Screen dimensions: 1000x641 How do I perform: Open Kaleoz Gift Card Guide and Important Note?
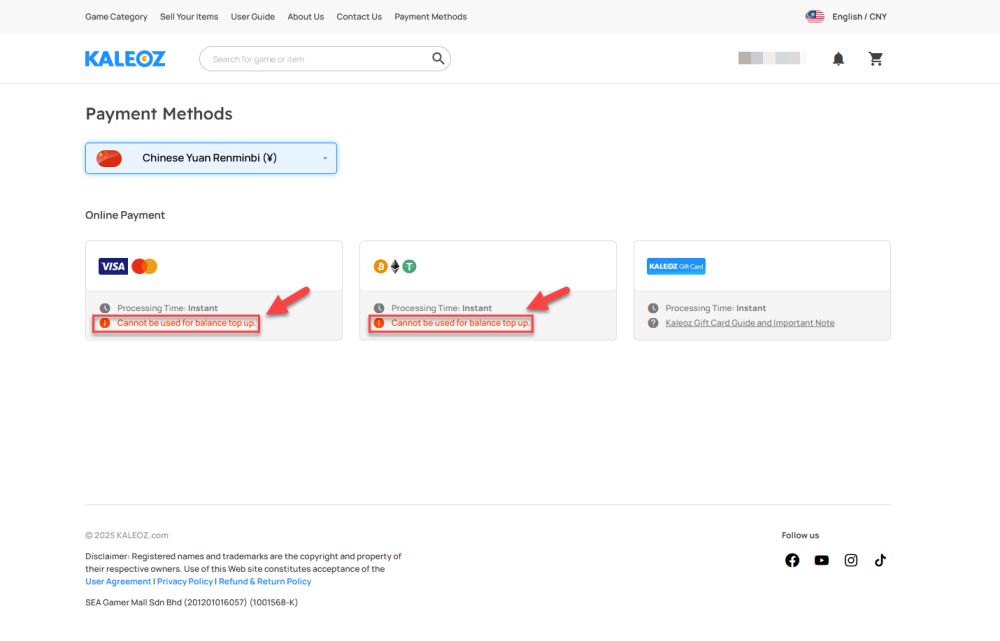pyautogui.click(x=750, y=323)
